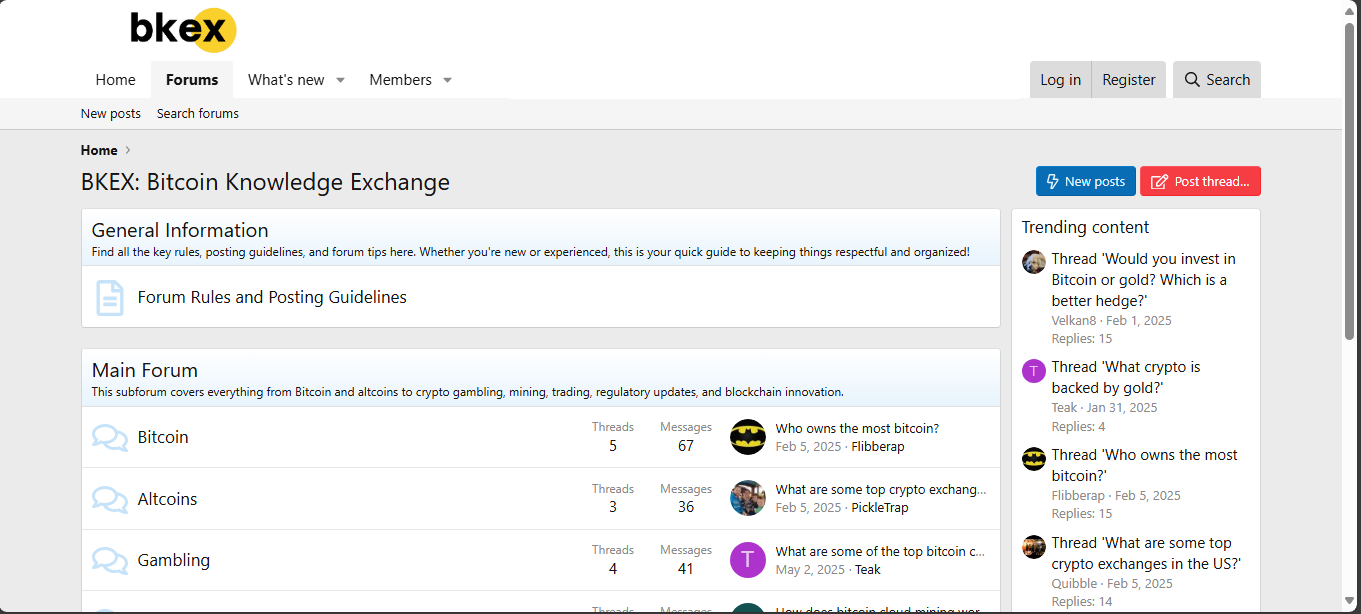Click the Gambling forum speech-bubble icon
The height and width of the screenshot is (614, 1361).
click(x=109, y=560)
